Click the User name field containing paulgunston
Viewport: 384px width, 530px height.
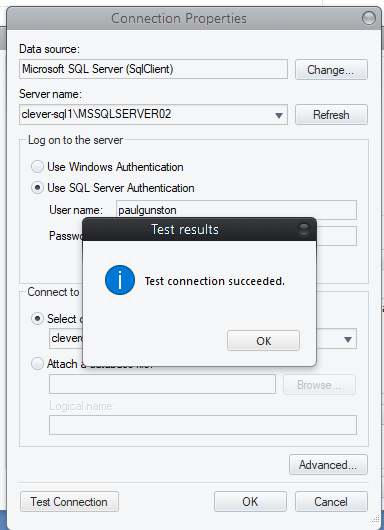[x=236, y=210]
